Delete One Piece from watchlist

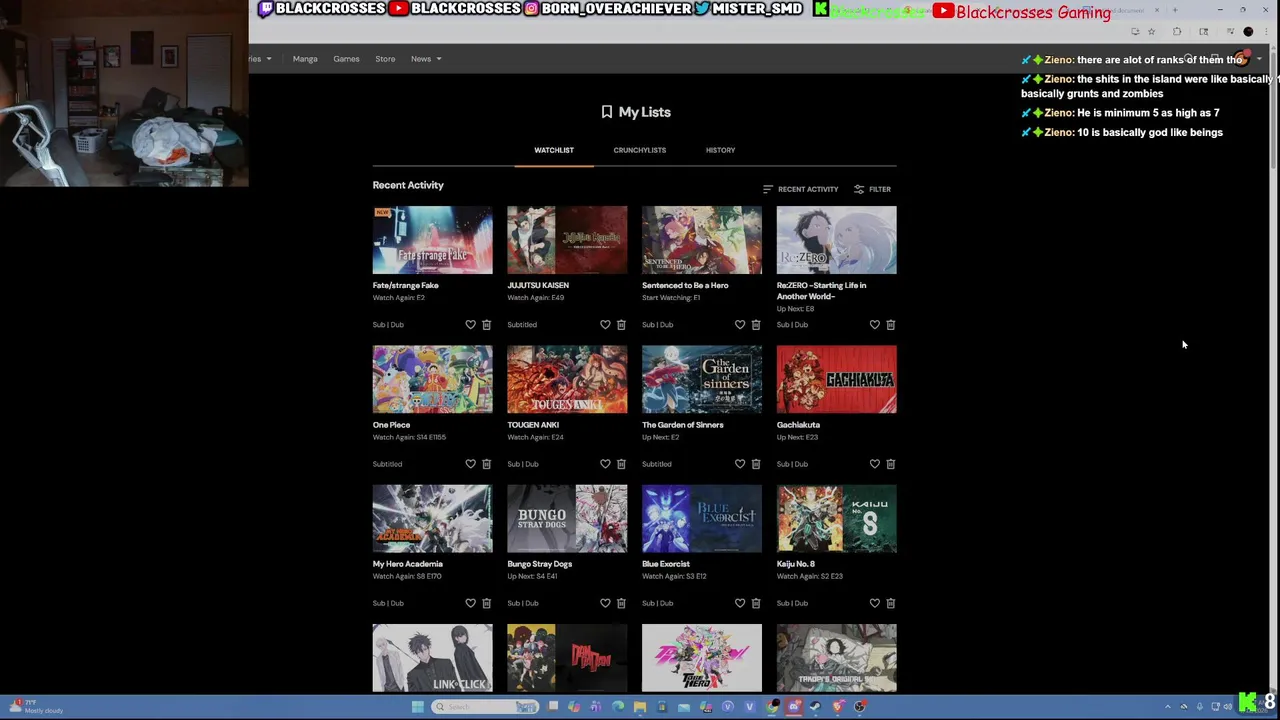click(x=486, y=464)
